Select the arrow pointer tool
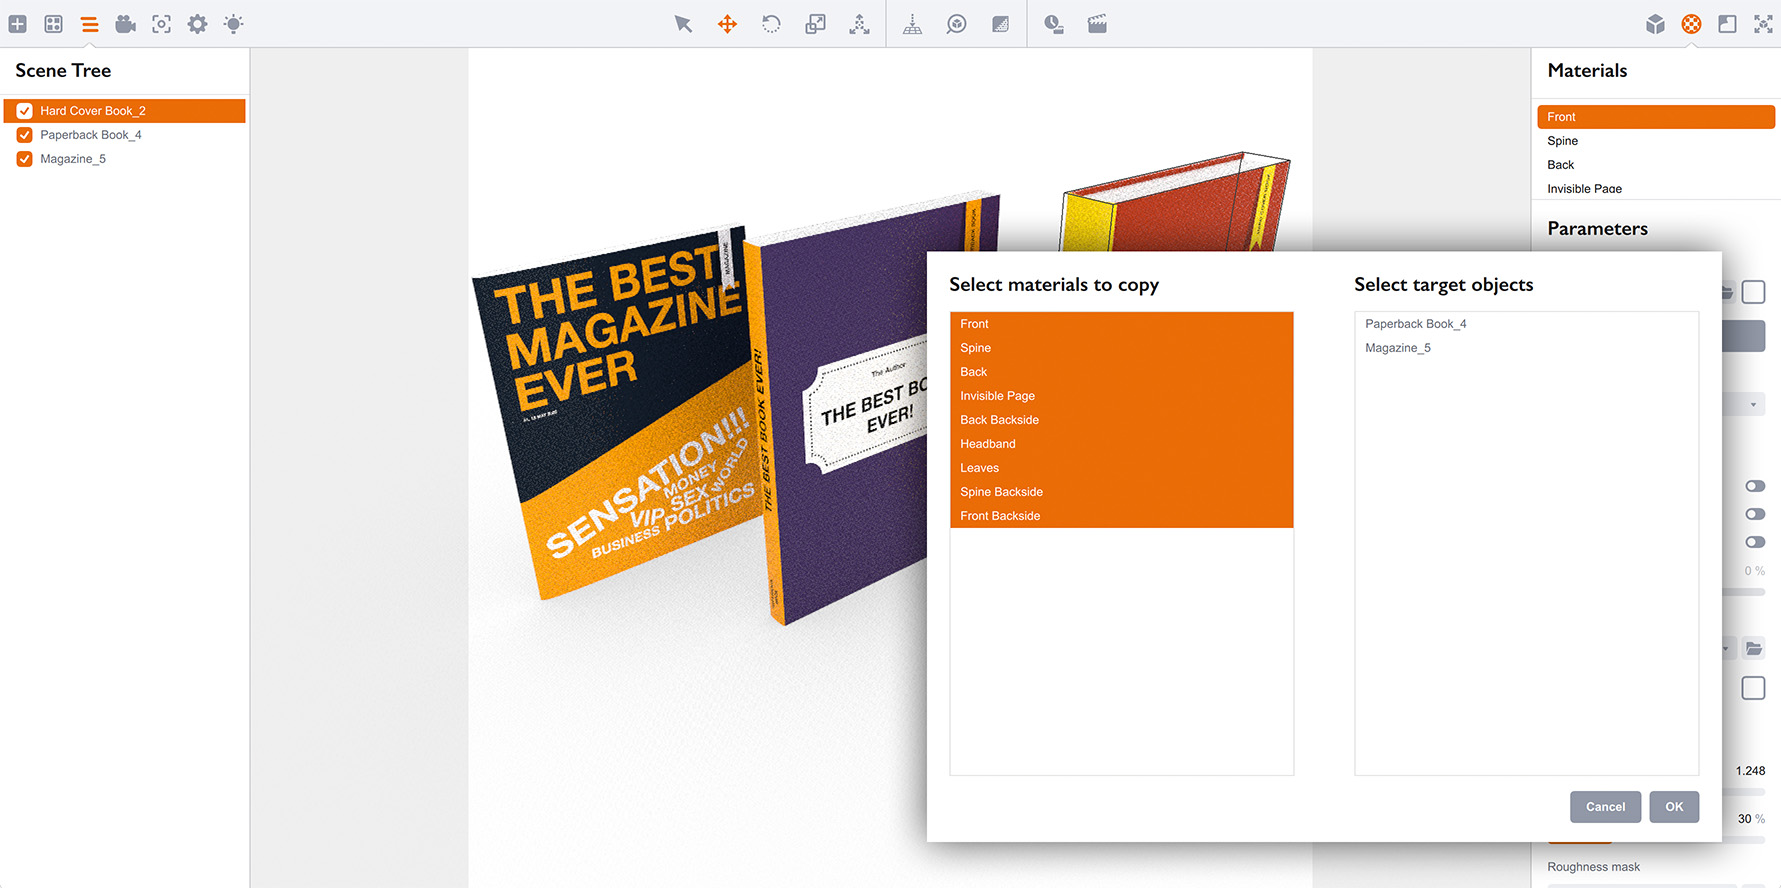Screen dimensions: 1781x888 tap(683, 24)
